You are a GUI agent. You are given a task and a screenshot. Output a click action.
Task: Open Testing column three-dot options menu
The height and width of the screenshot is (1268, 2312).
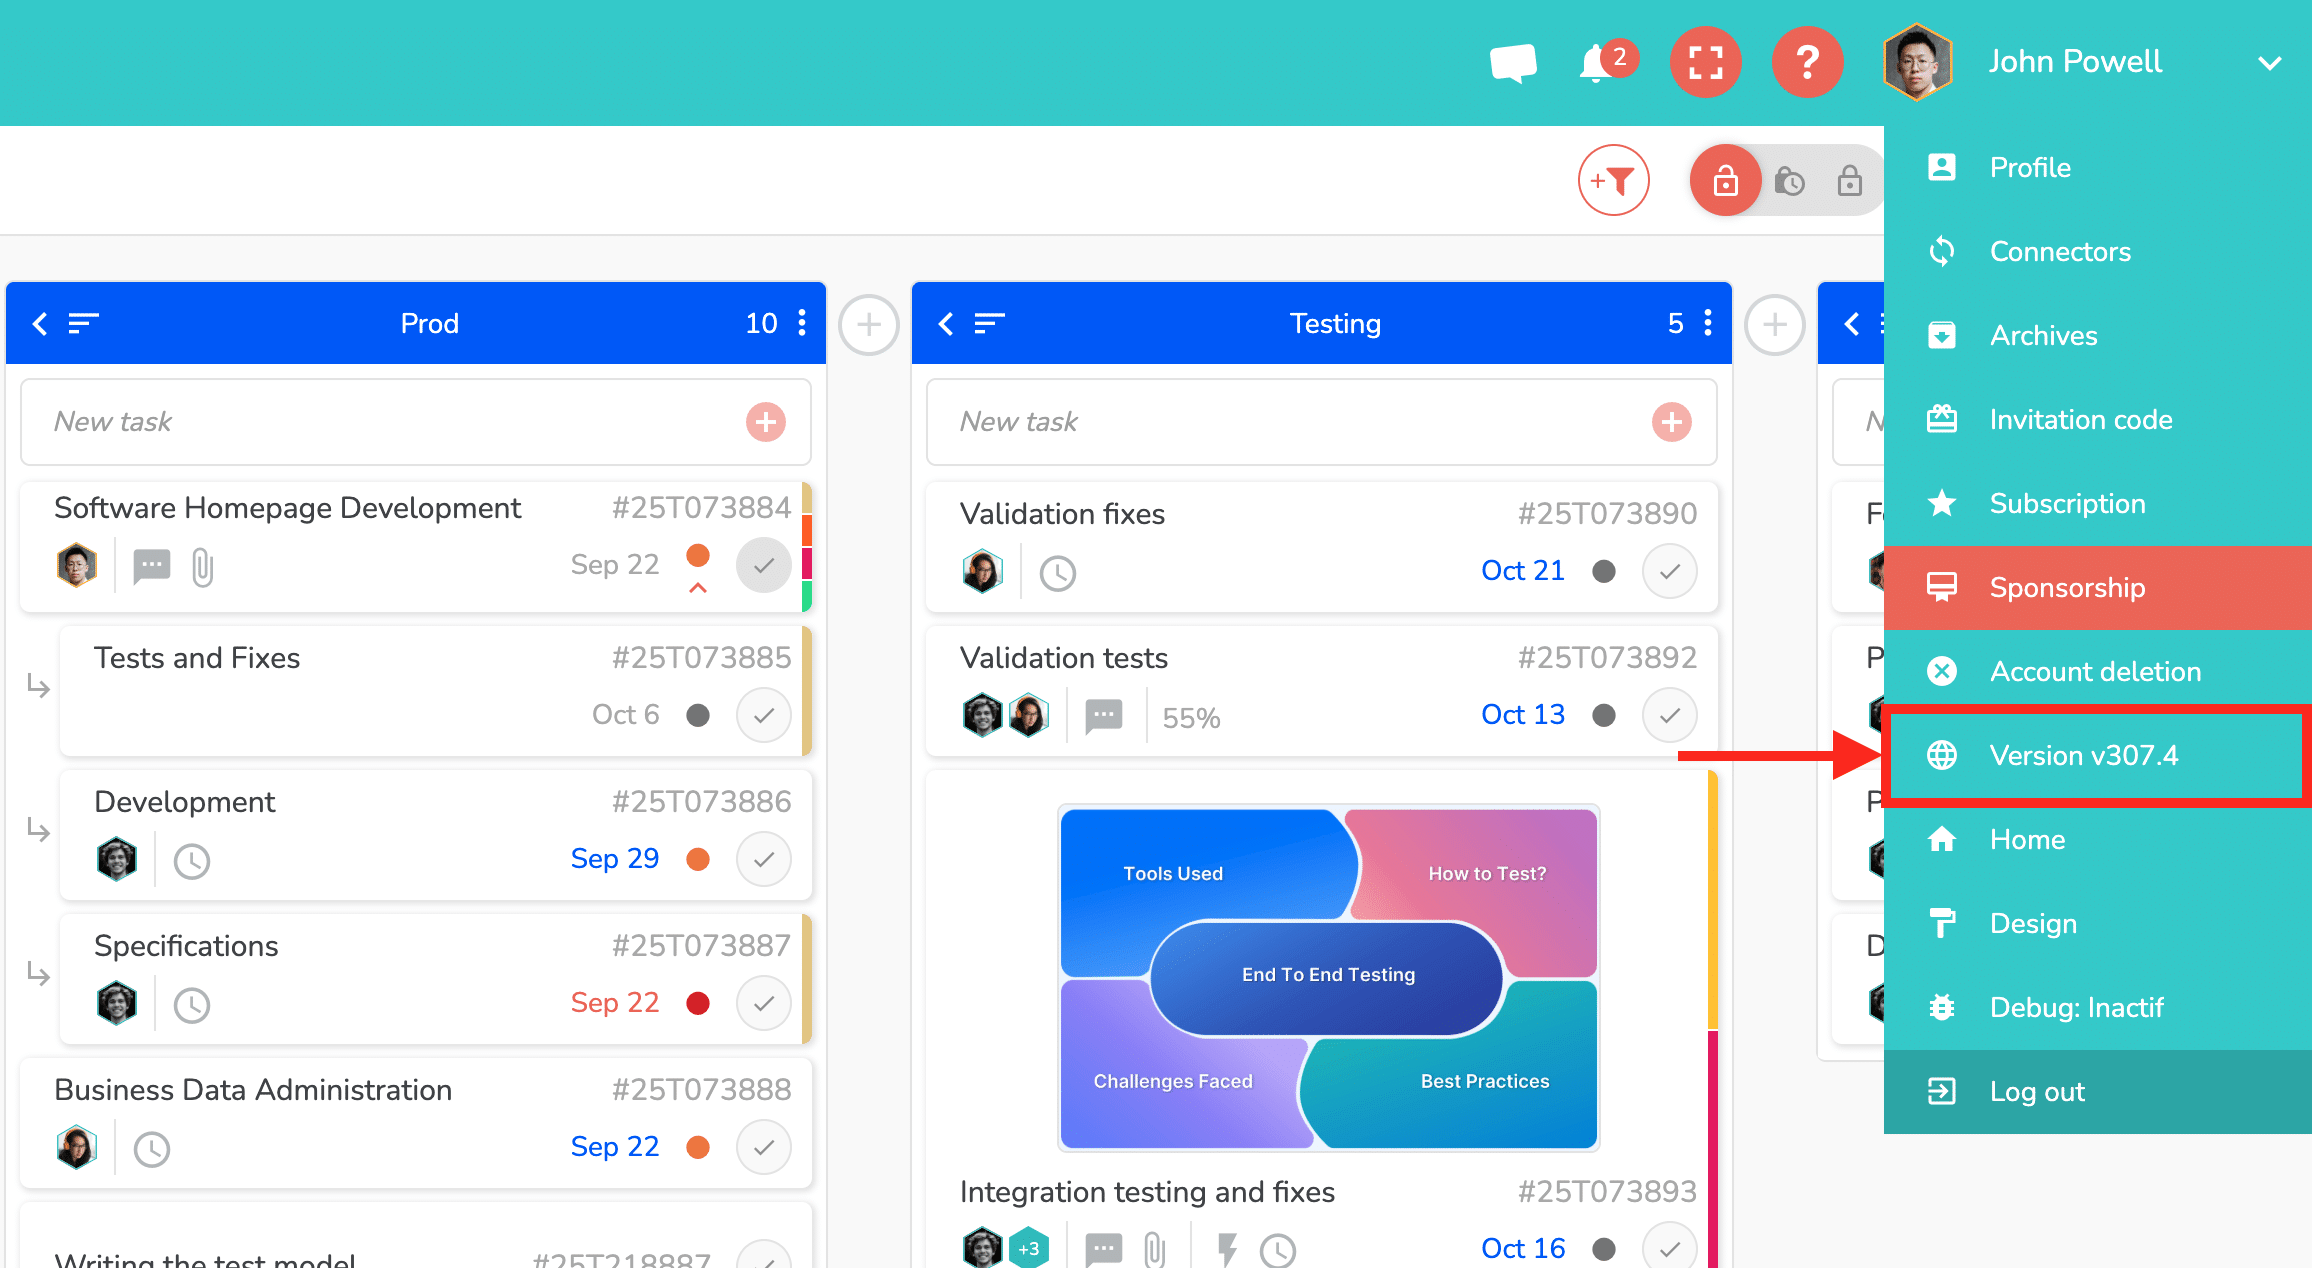[x=1708, y=323]
